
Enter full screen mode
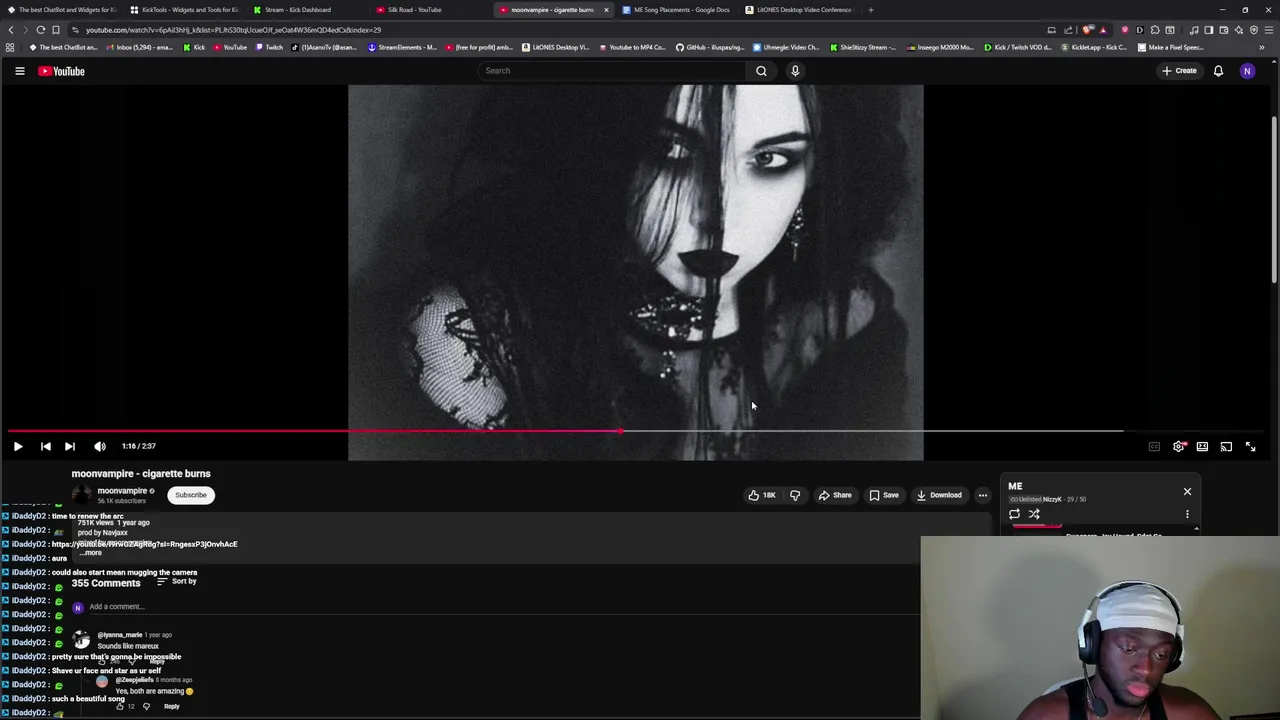coord(1250,447)
